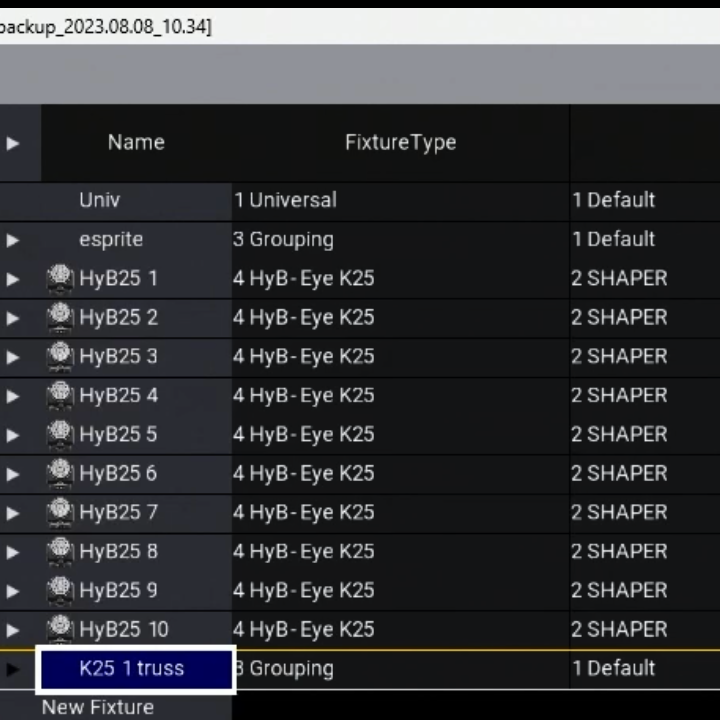Expand the HyB25 6 fixture row
The width and height of the screenshot is (720, 720).
13,474
